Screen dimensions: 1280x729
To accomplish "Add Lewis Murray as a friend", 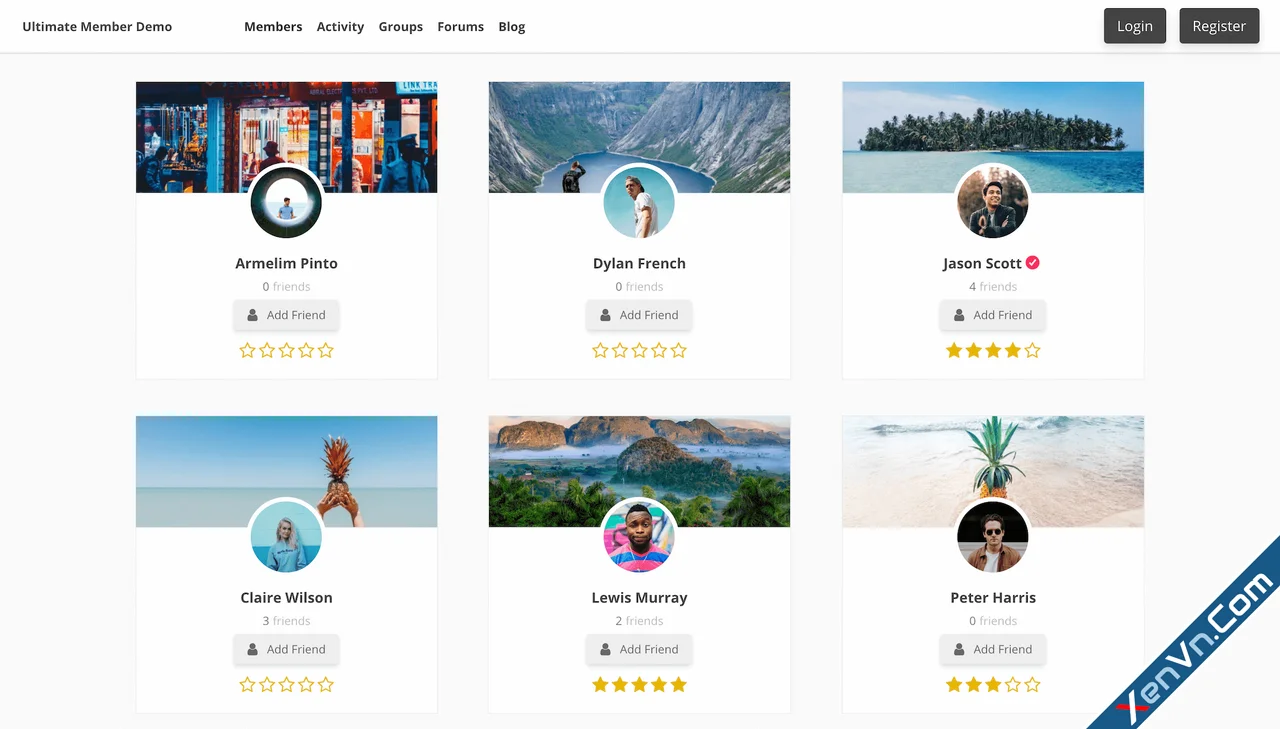I will (639, 648).
